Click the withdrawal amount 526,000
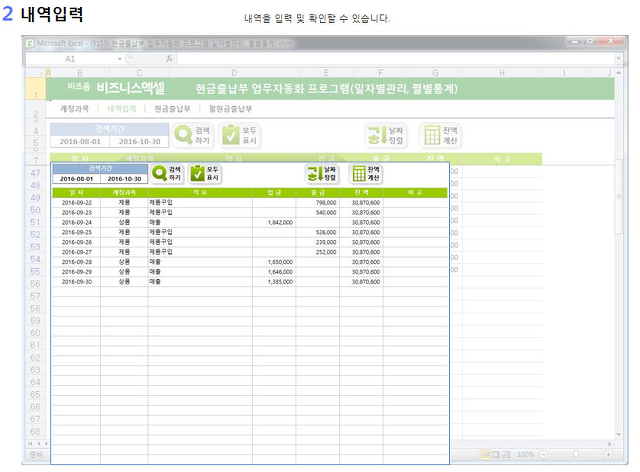This screenshot has width=640, height=472. click(326, 232)
